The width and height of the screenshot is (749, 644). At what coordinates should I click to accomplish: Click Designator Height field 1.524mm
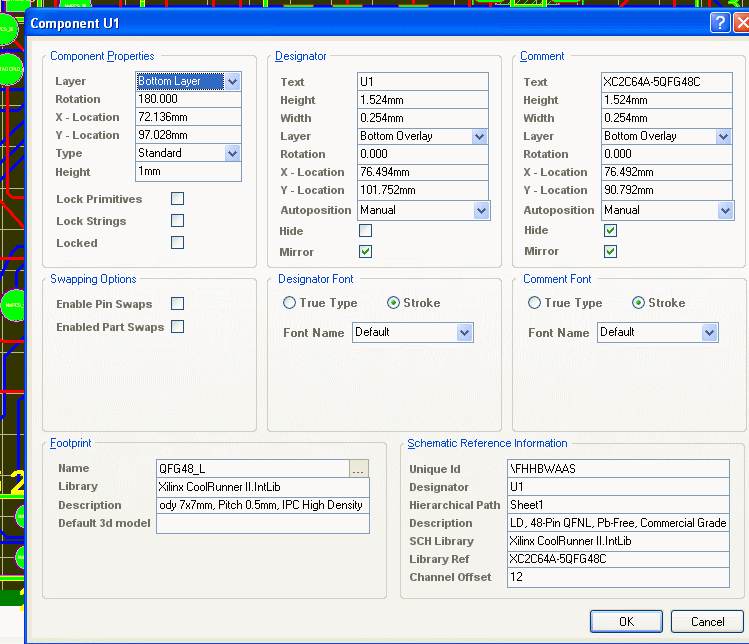pyautogui.click(x=423, y=100)
